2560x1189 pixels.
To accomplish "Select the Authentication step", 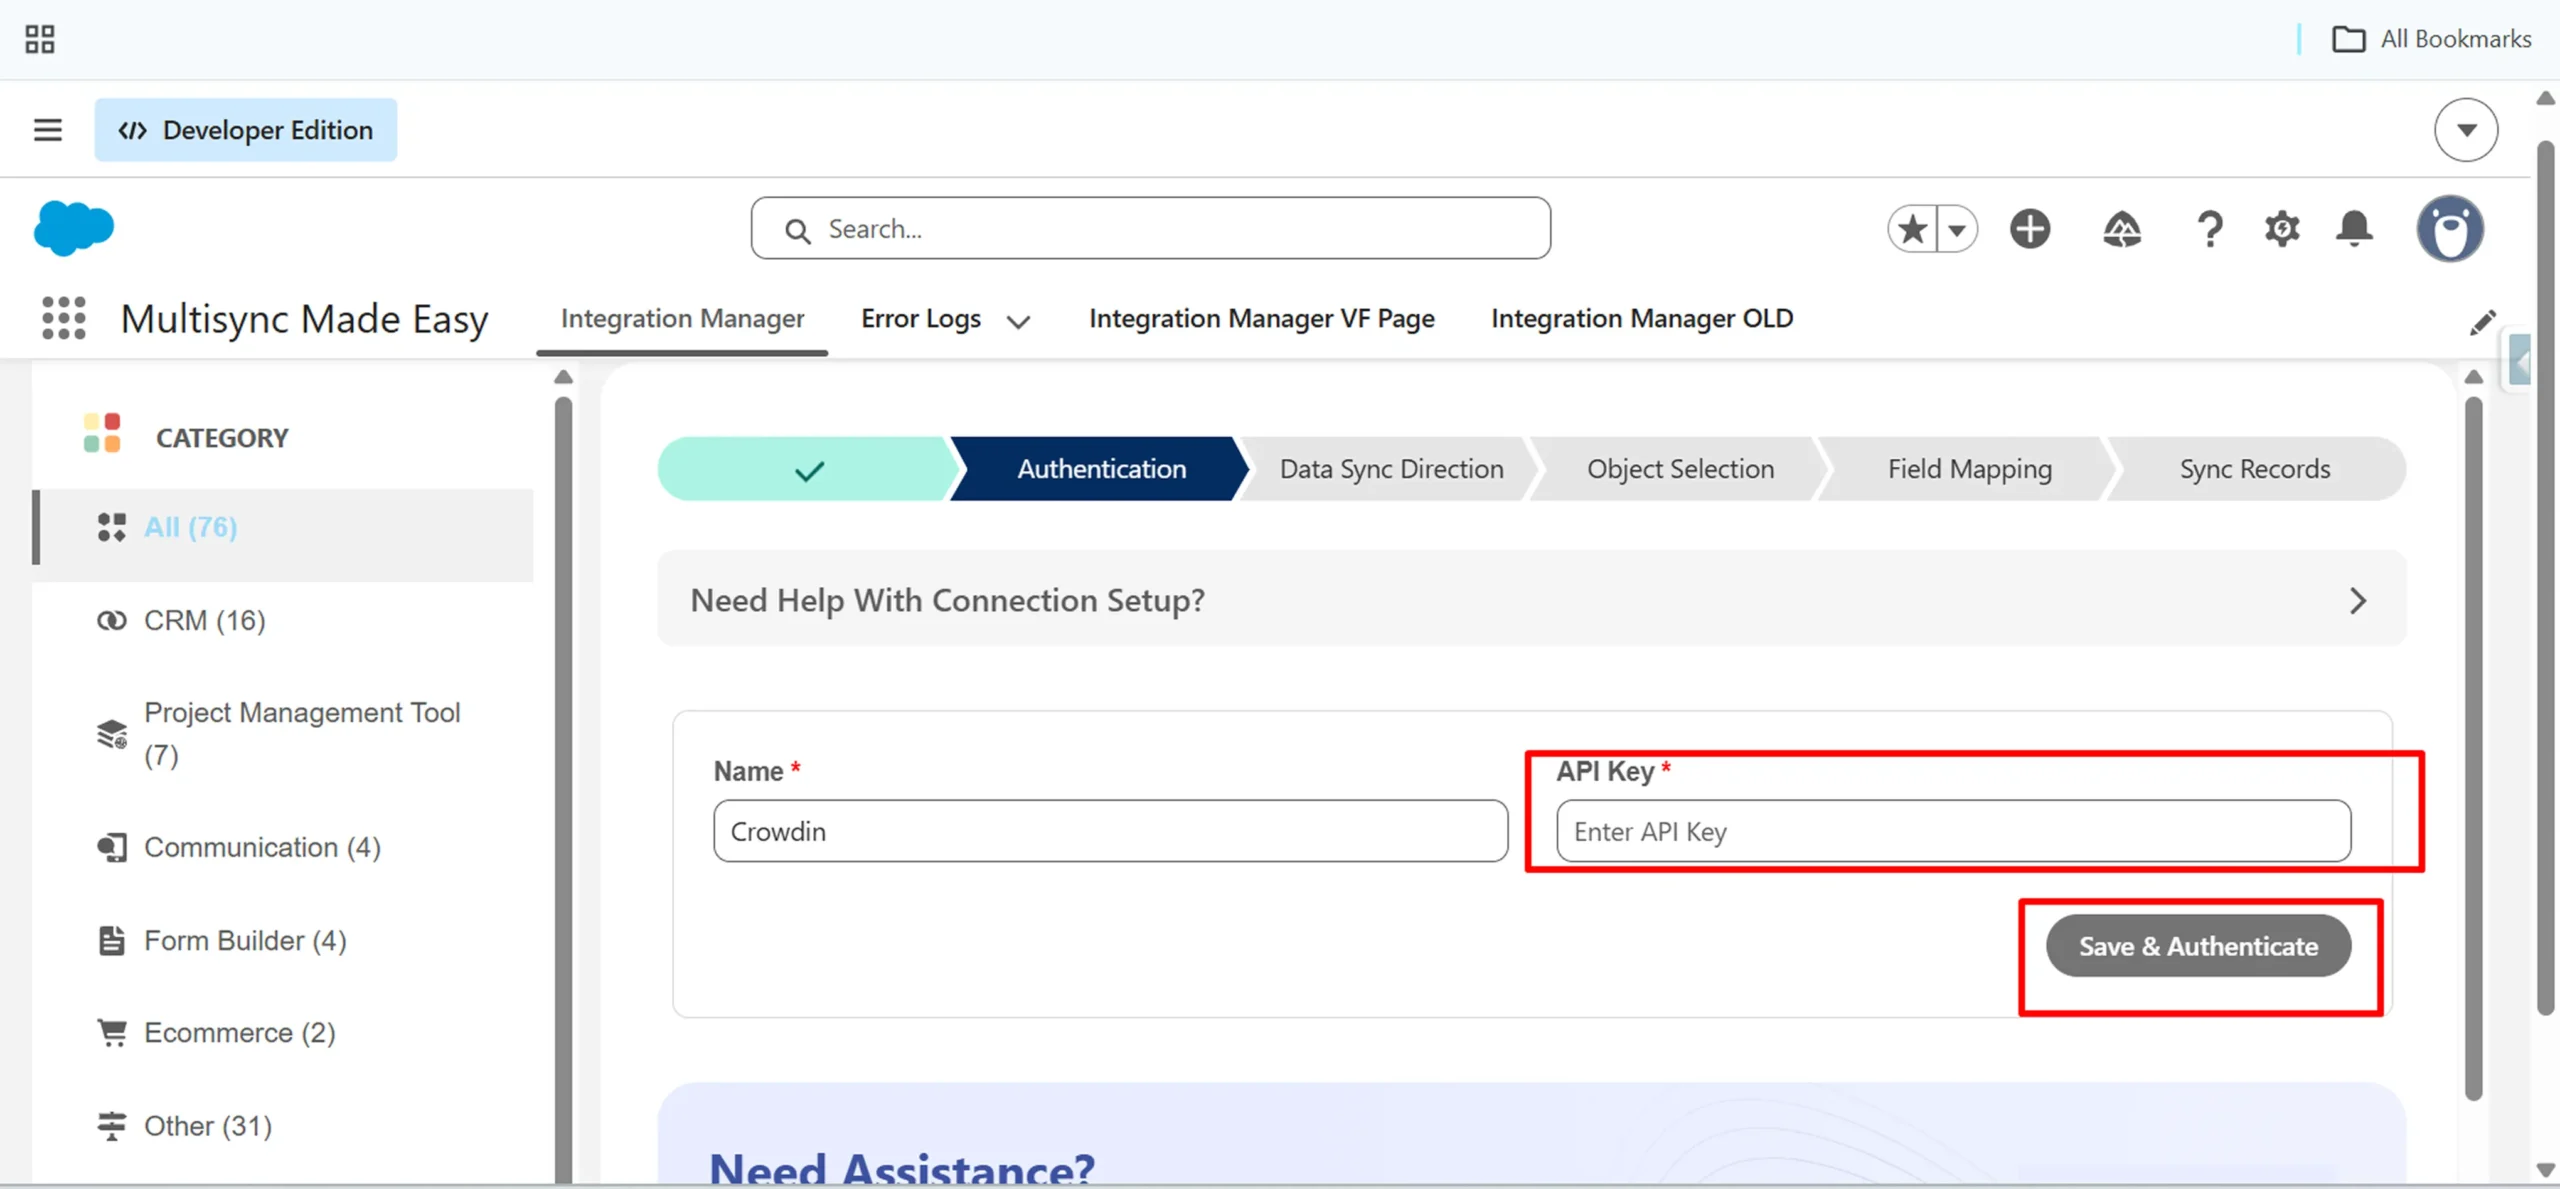I will click(1100, 469).
